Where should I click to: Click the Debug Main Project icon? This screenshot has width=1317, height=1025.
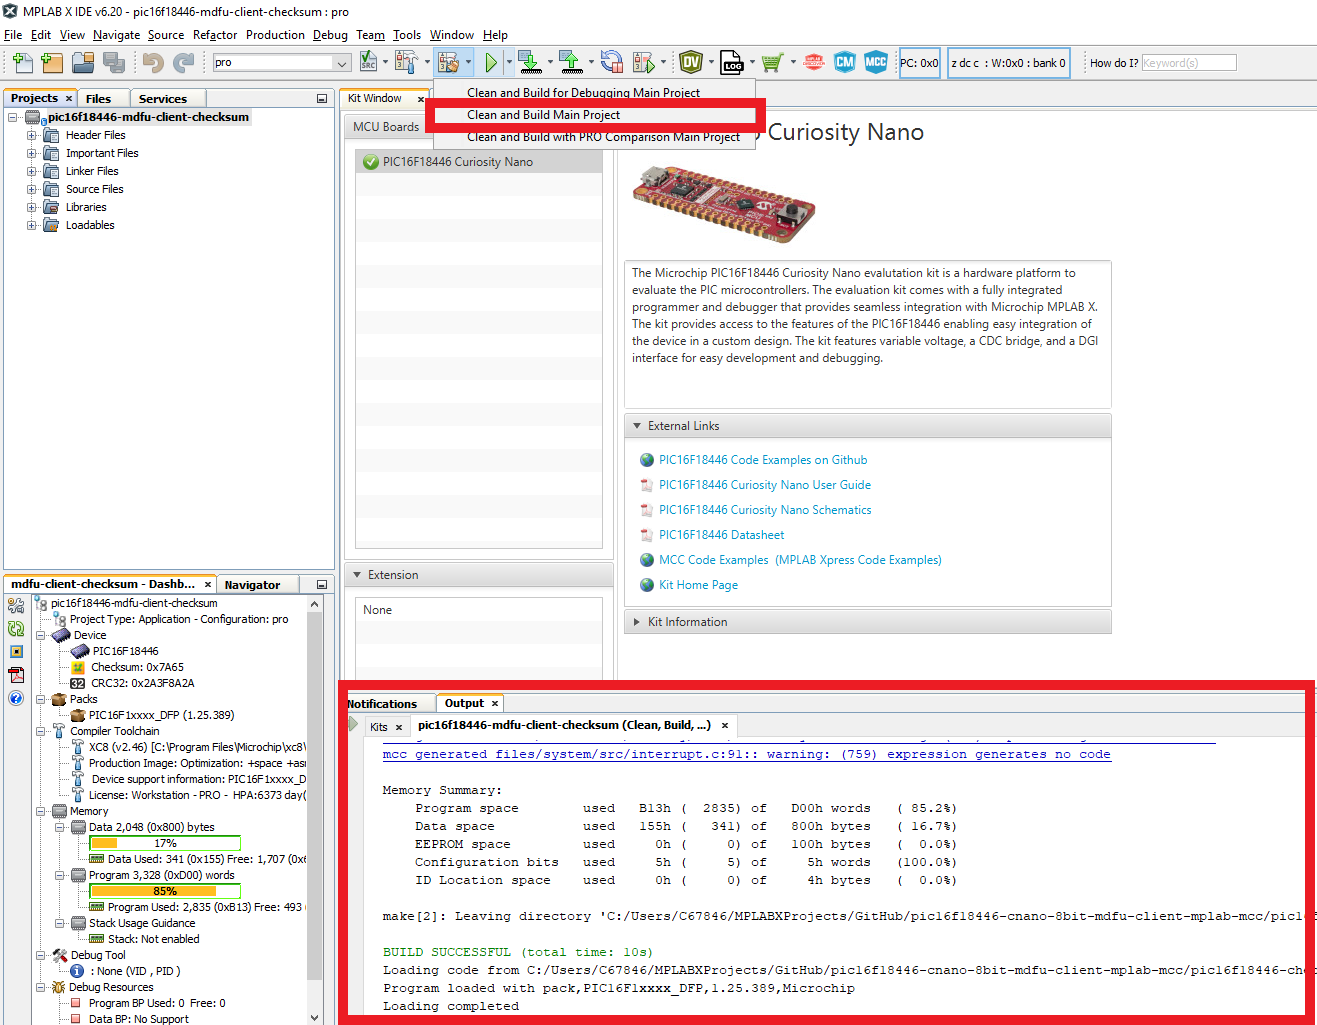[x=644, y=62]
